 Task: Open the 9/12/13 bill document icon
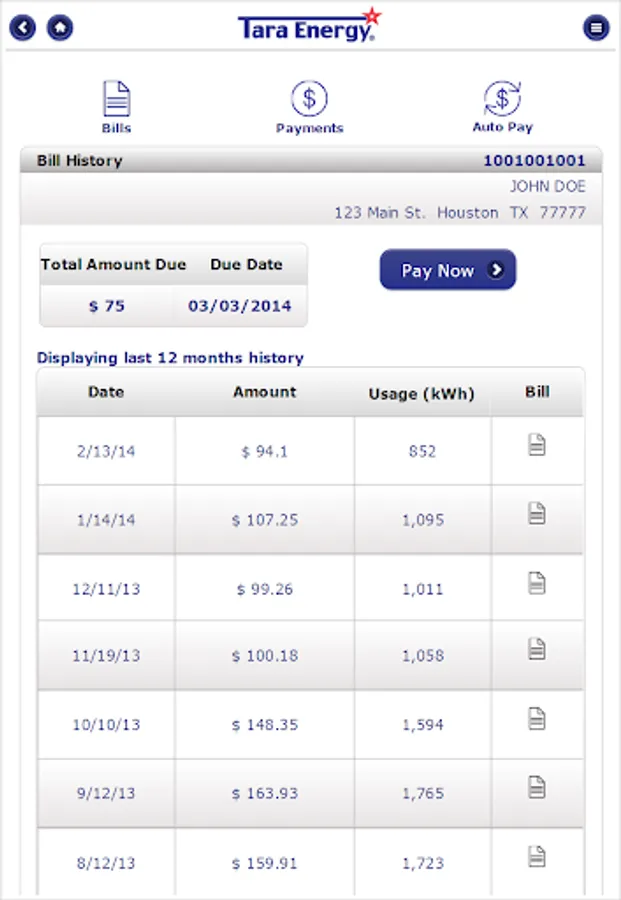click(x=537, y=787)
